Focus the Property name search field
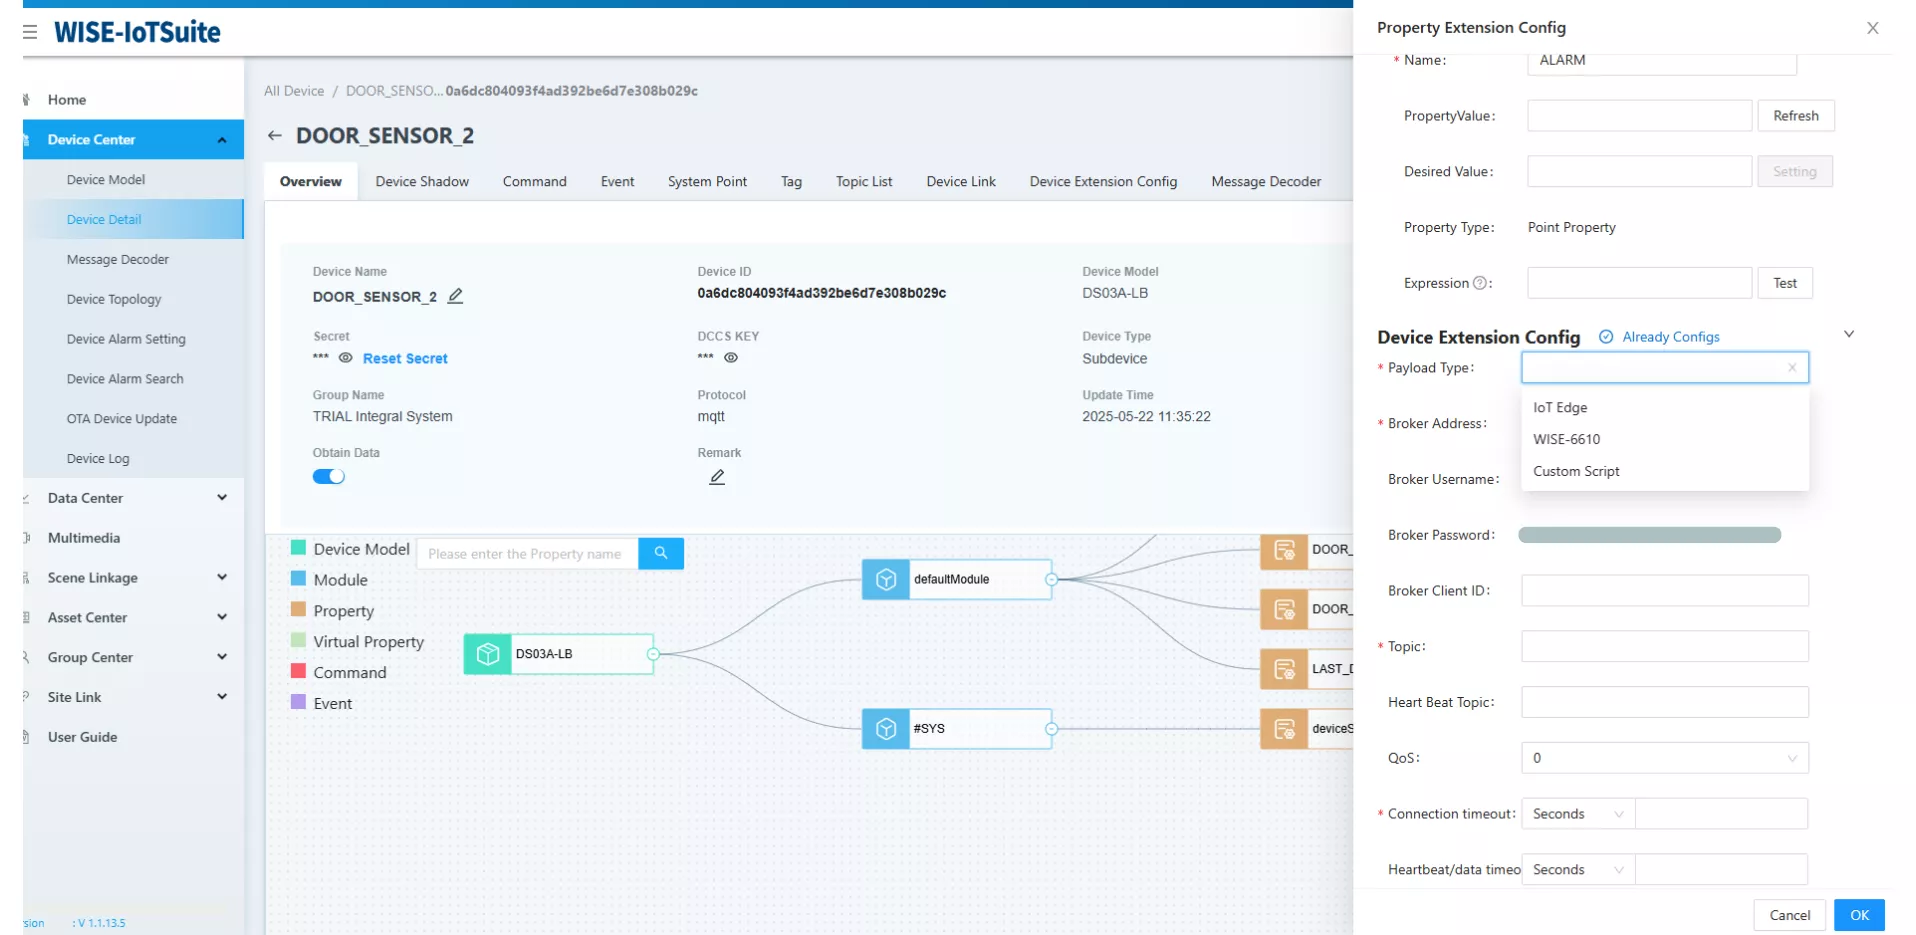This screenshot has width=1916, height=935. pos(527,553)
